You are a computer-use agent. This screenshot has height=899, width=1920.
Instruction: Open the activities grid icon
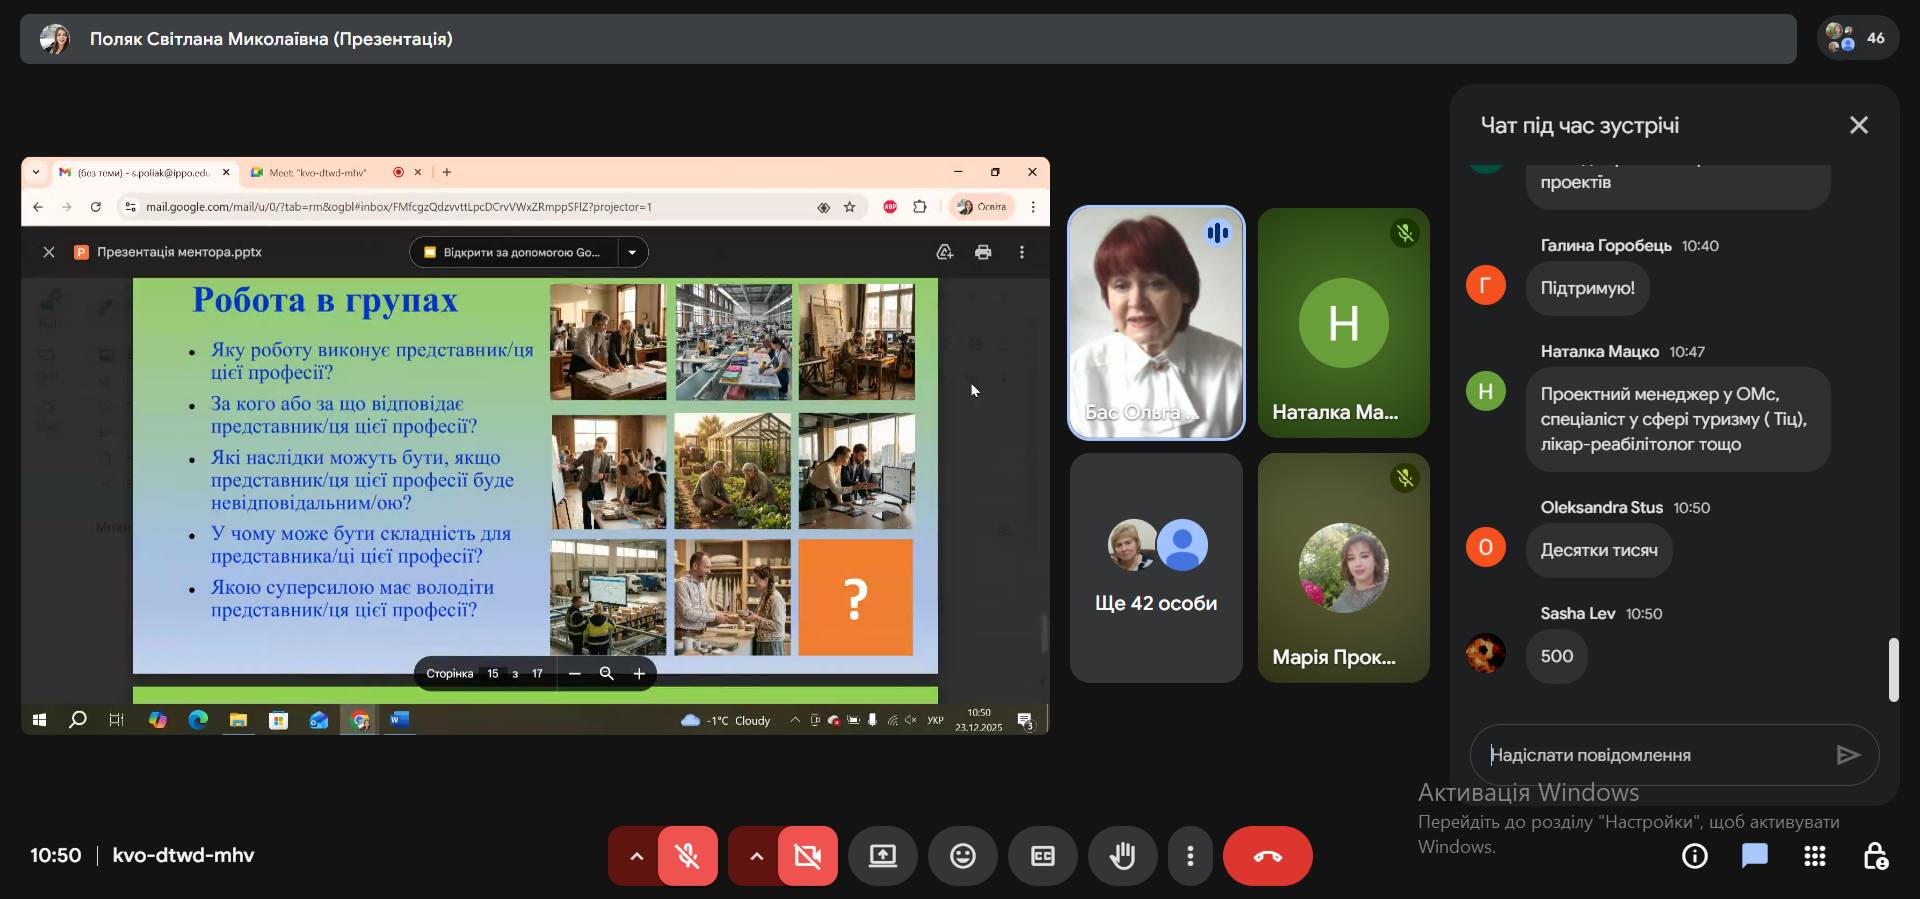pyautogui.click(x=1814, y=856)
